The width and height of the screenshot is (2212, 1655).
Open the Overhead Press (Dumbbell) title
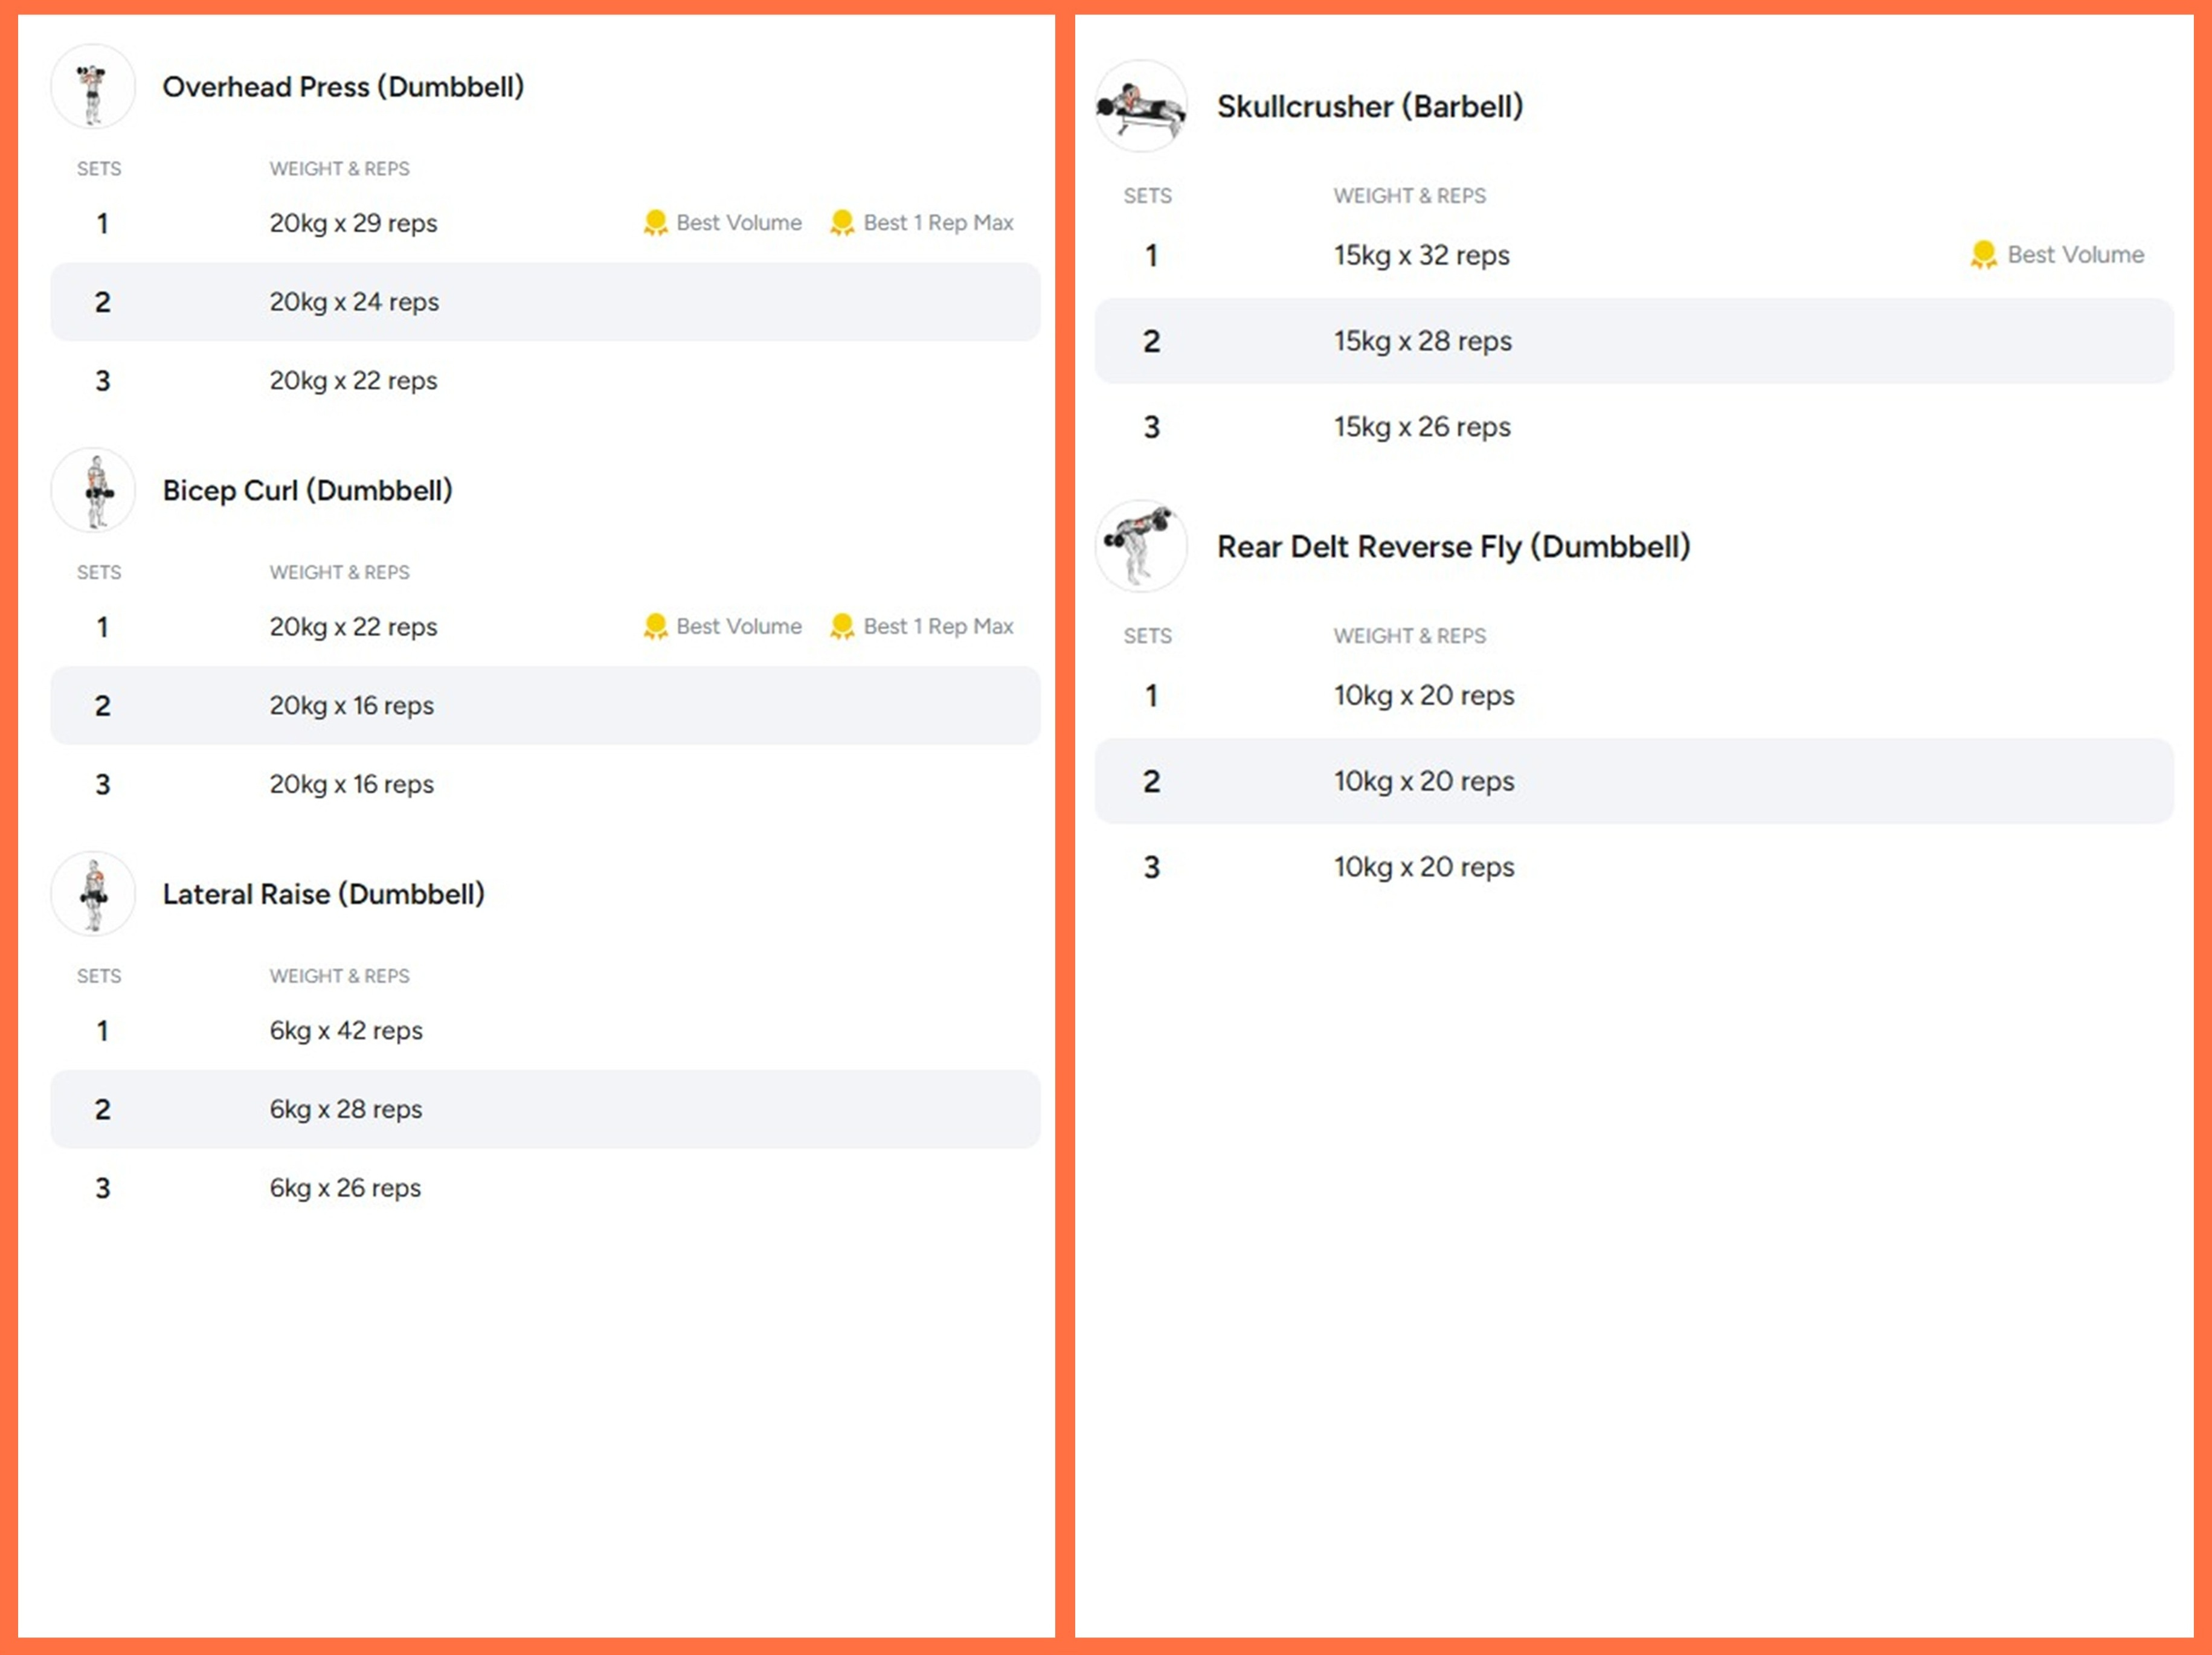pyautogui.click(x=343, y=87)
